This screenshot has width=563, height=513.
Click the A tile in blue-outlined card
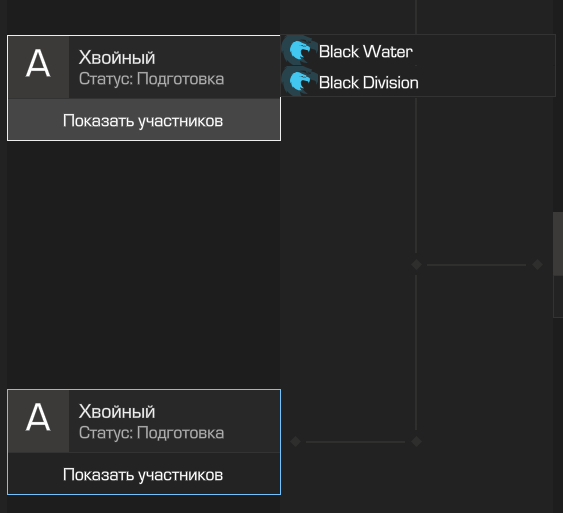(38, 421)
